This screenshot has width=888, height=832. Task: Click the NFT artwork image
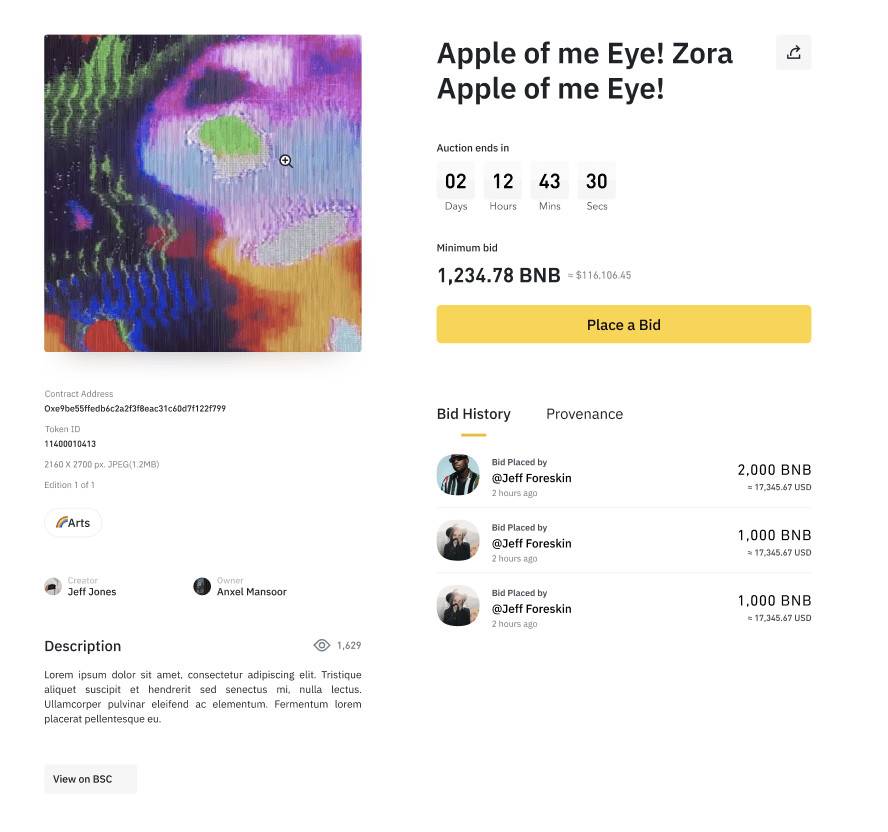pyautogui.click(x=203, y=193)
